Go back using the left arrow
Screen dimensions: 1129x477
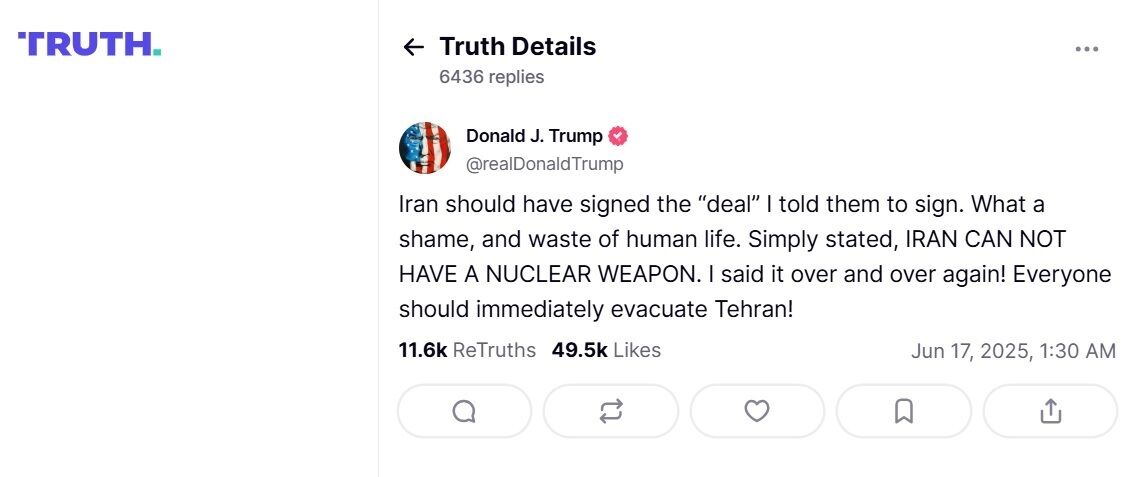[413, 47]
